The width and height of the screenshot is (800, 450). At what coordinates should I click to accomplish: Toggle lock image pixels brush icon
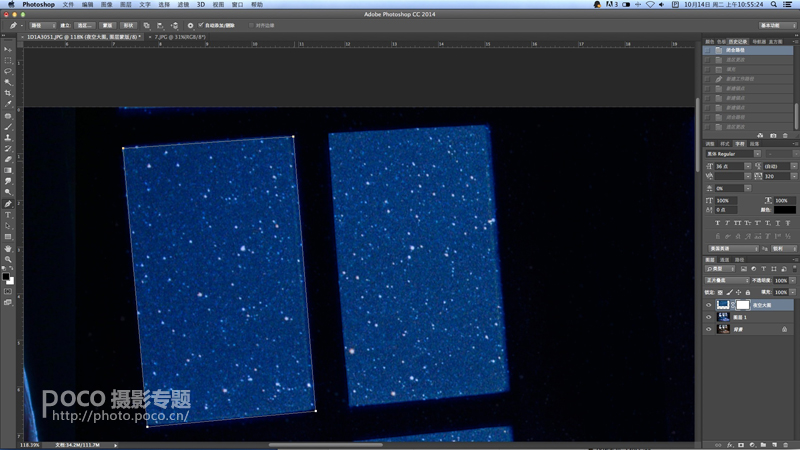[x=729, y=292]
